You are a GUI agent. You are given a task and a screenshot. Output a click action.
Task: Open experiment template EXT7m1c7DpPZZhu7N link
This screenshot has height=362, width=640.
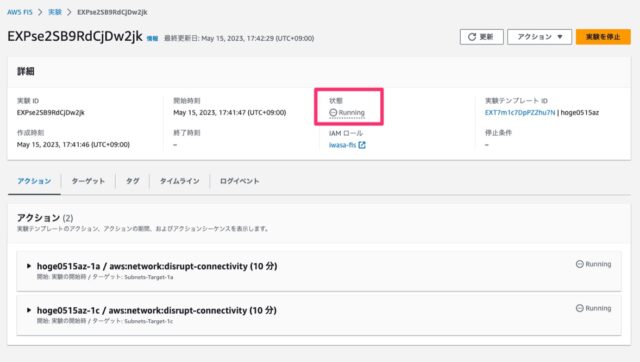coord(520,113)
